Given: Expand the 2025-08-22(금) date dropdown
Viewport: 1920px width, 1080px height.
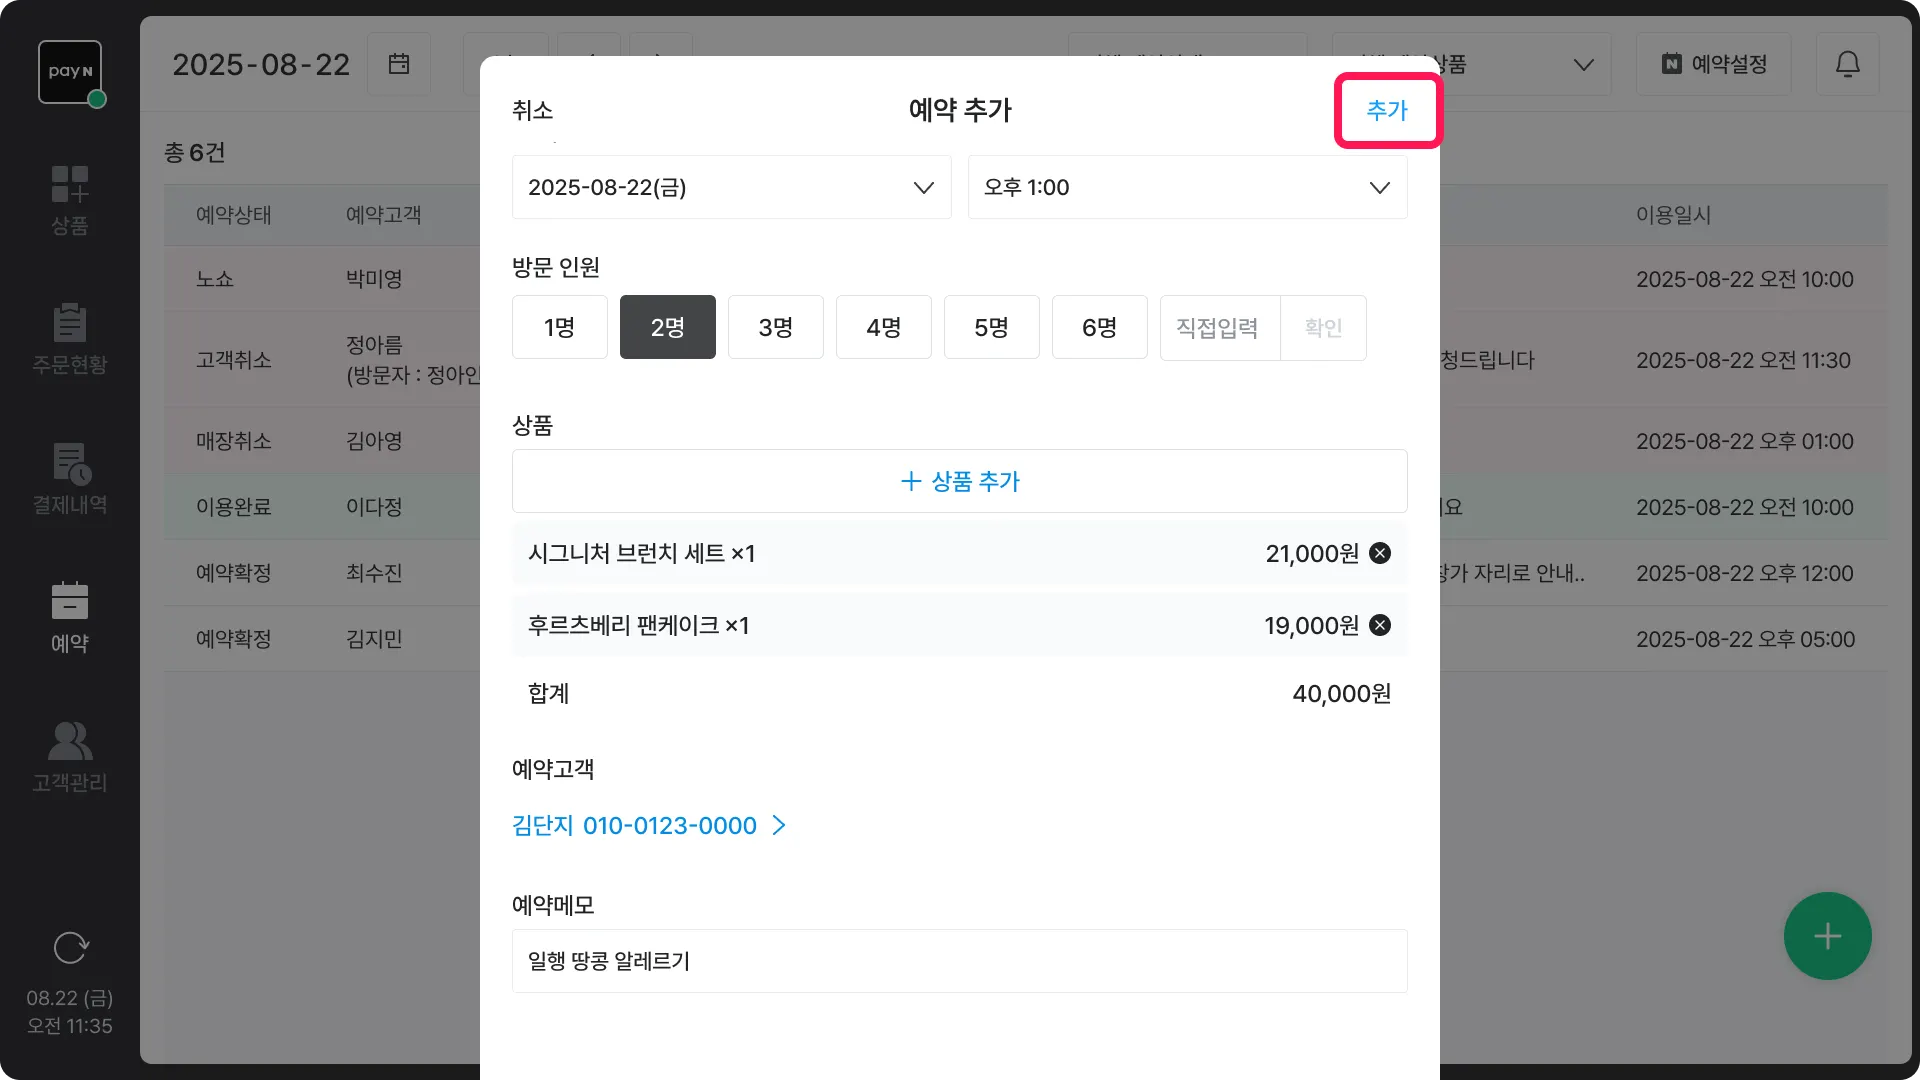Looking at the screenshot, I should click(731, 187).
